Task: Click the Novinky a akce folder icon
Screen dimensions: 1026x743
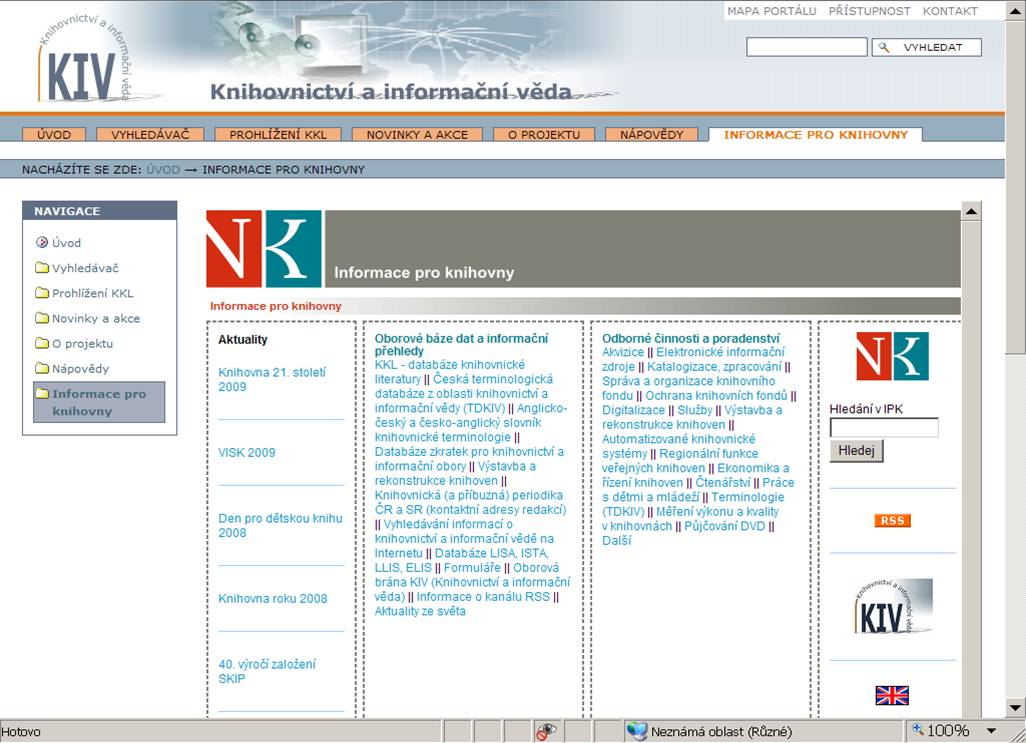Action: click(x=42, y=318)
